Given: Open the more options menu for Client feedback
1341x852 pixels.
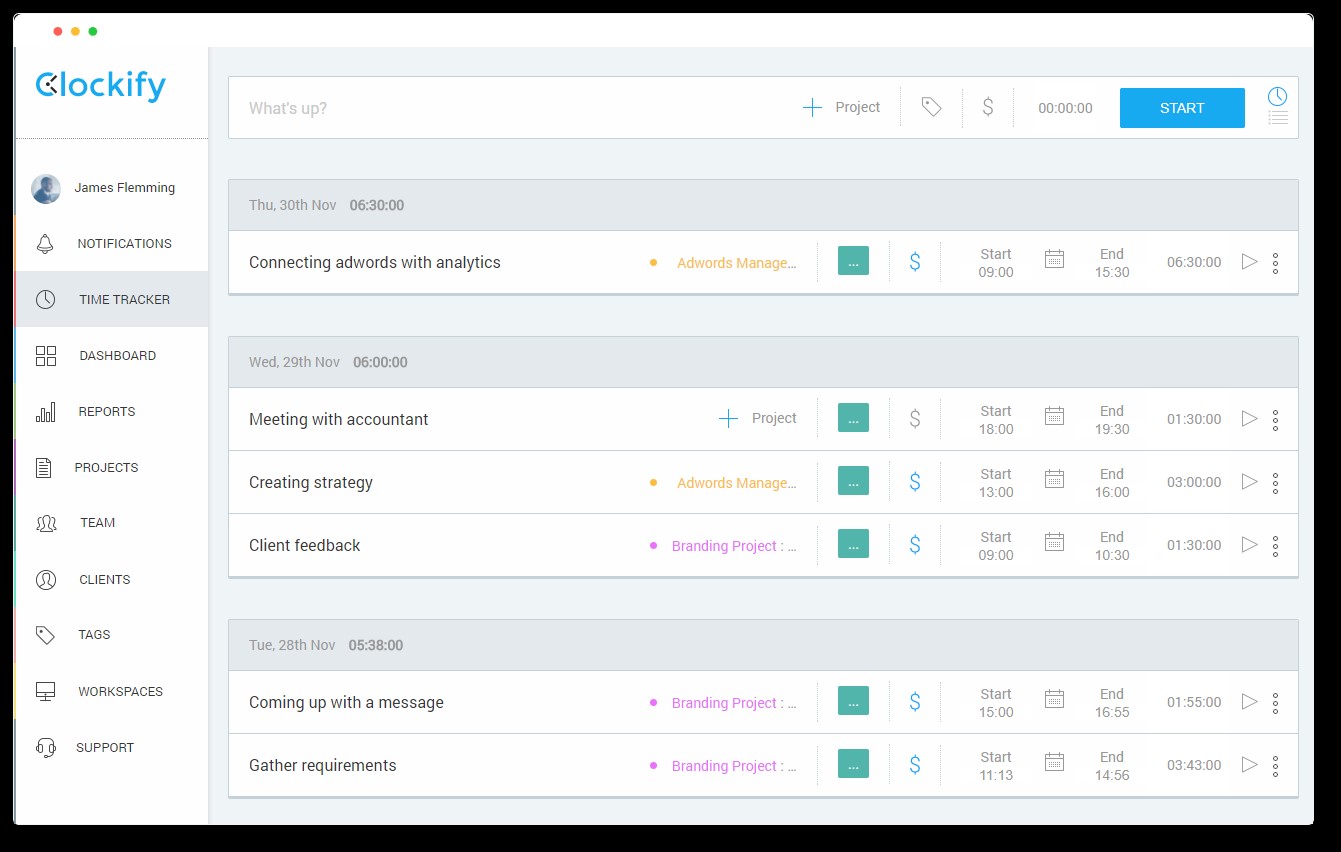Looking at the screenshot, I should 1275,545.
